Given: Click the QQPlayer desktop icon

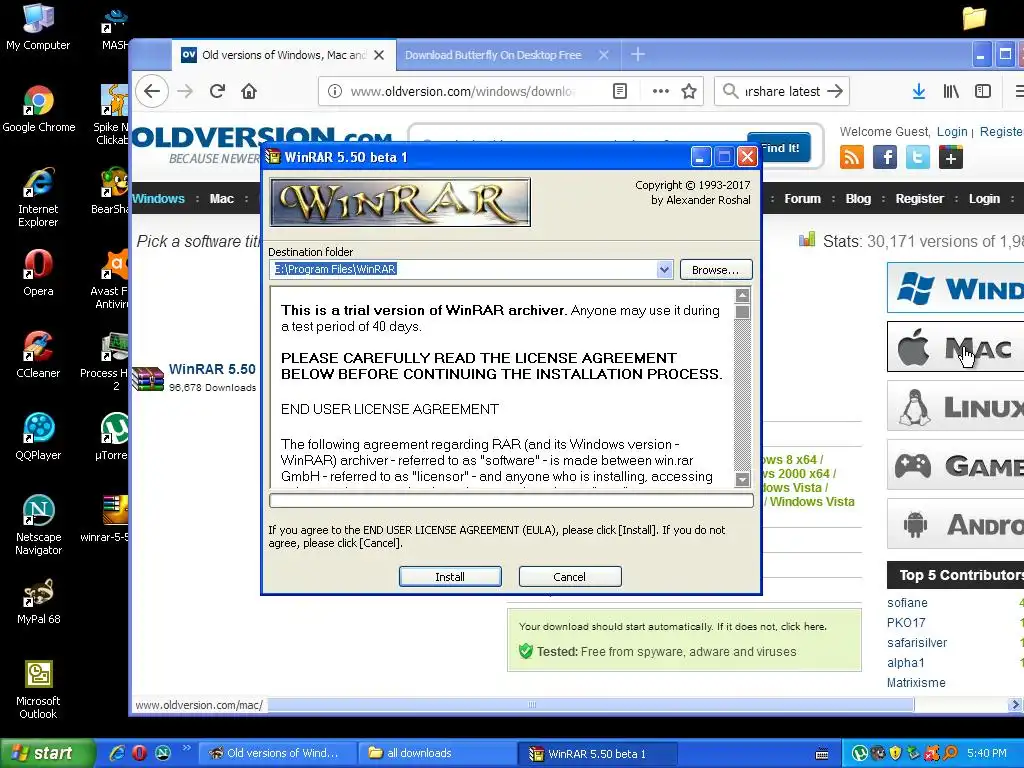Looking at the screenshot, I should (x=38, y=436).
